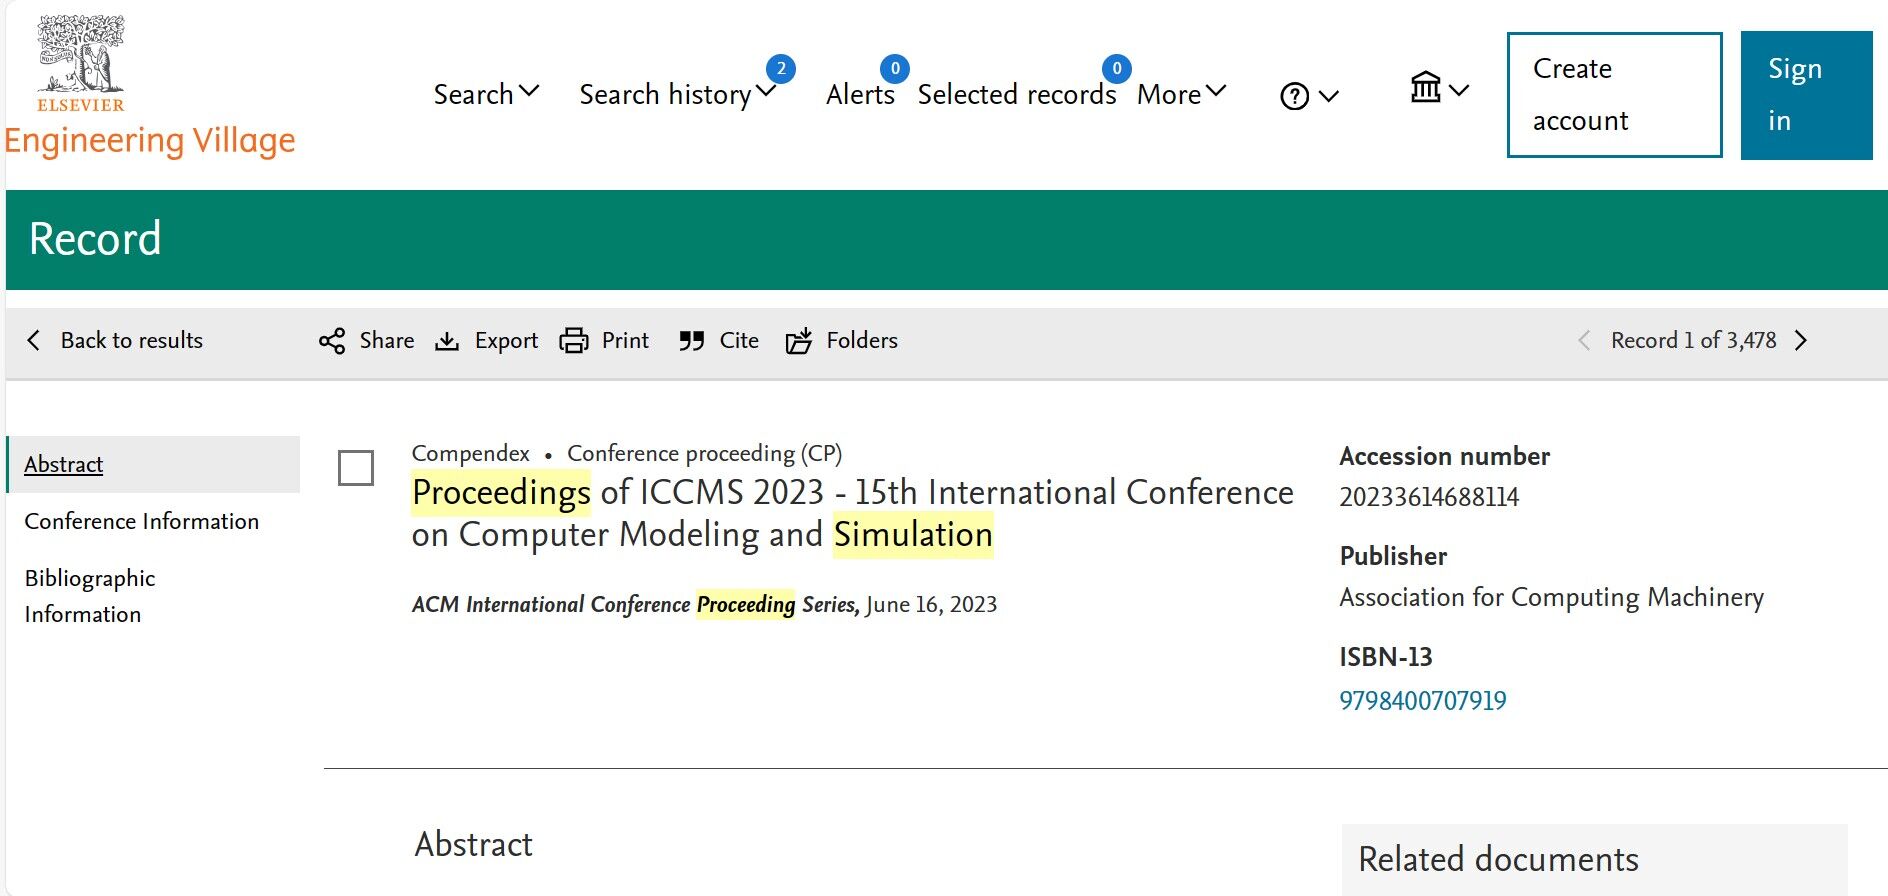Click the Proceedings of ICCMS 2023 title

pos(853,513)
